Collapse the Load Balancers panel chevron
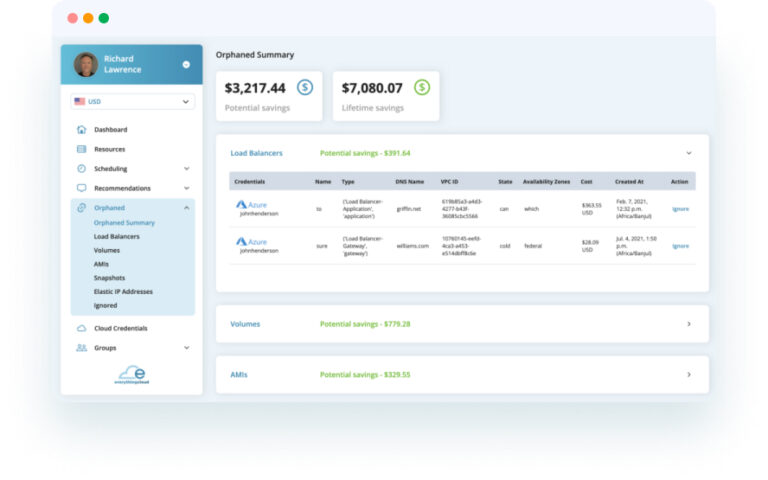 click(x=689, y=153)
